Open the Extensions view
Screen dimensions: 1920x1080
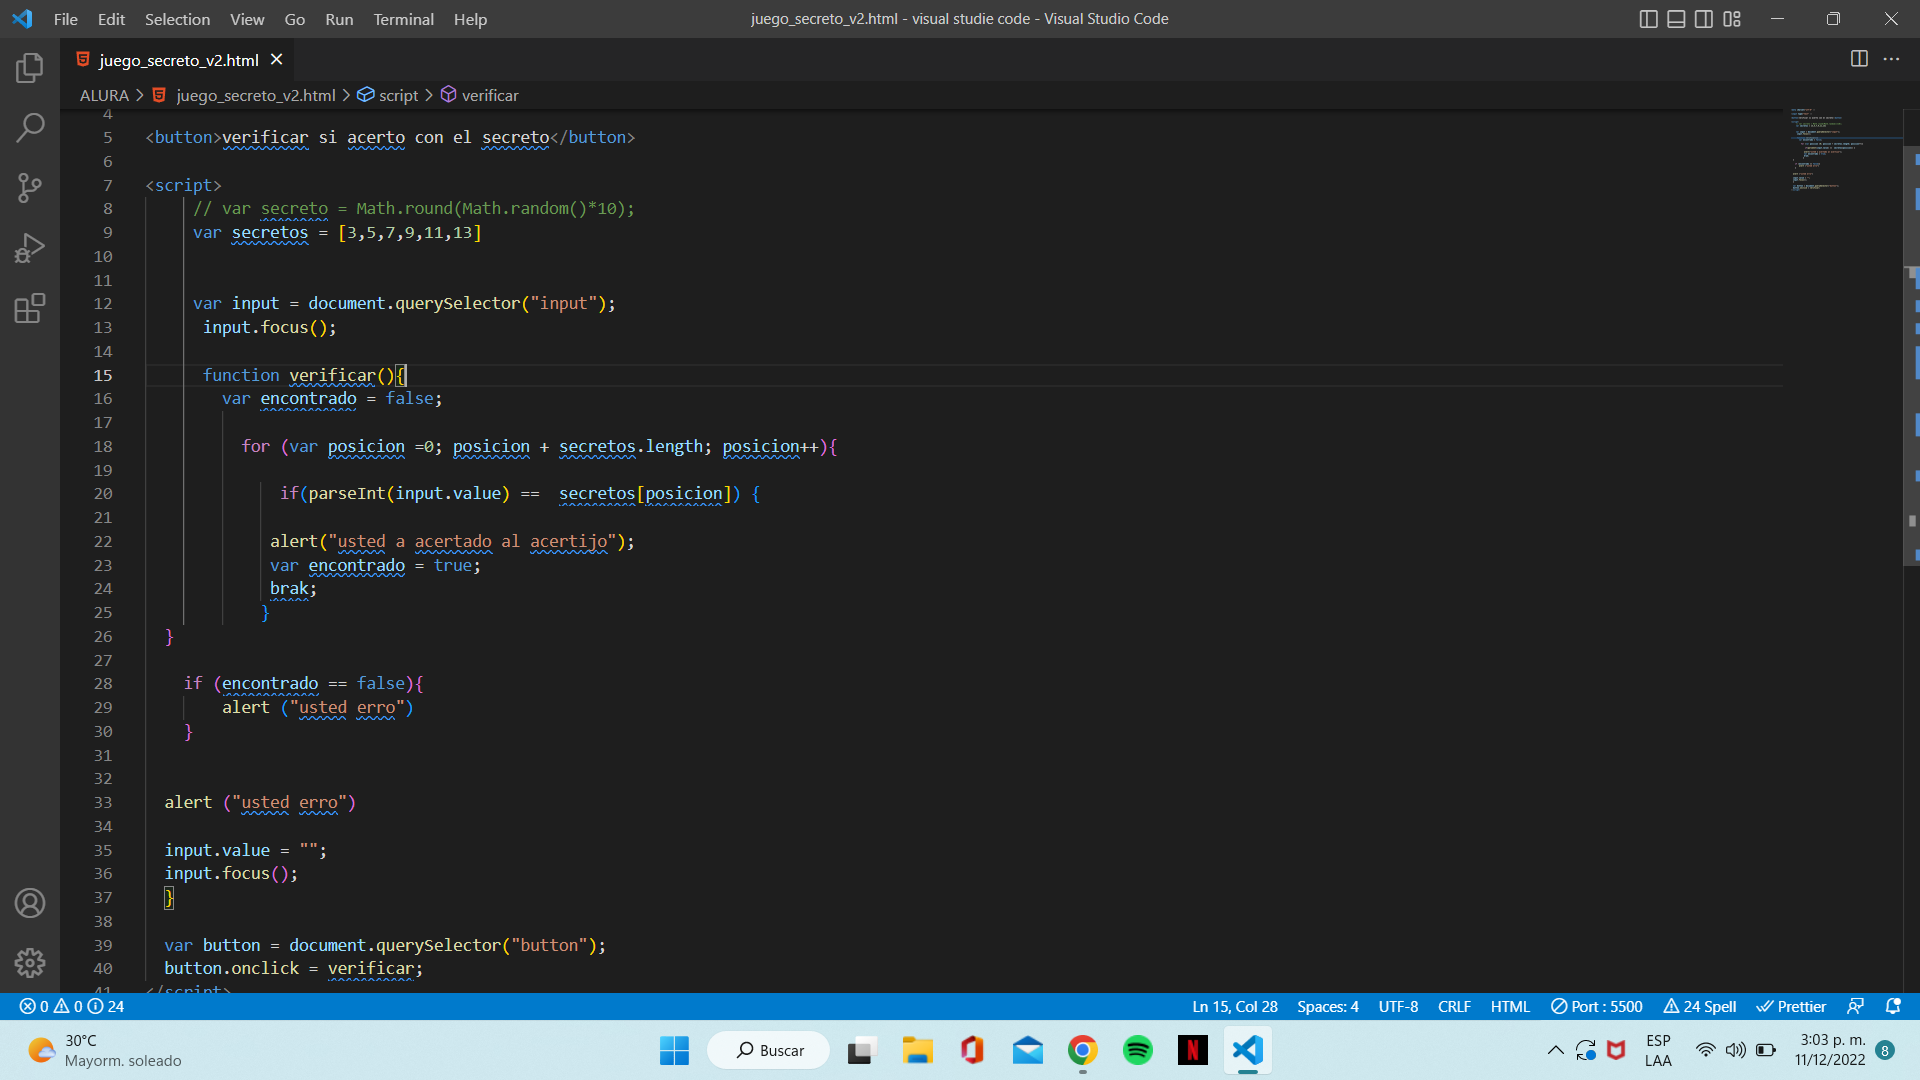click(30, 308)
